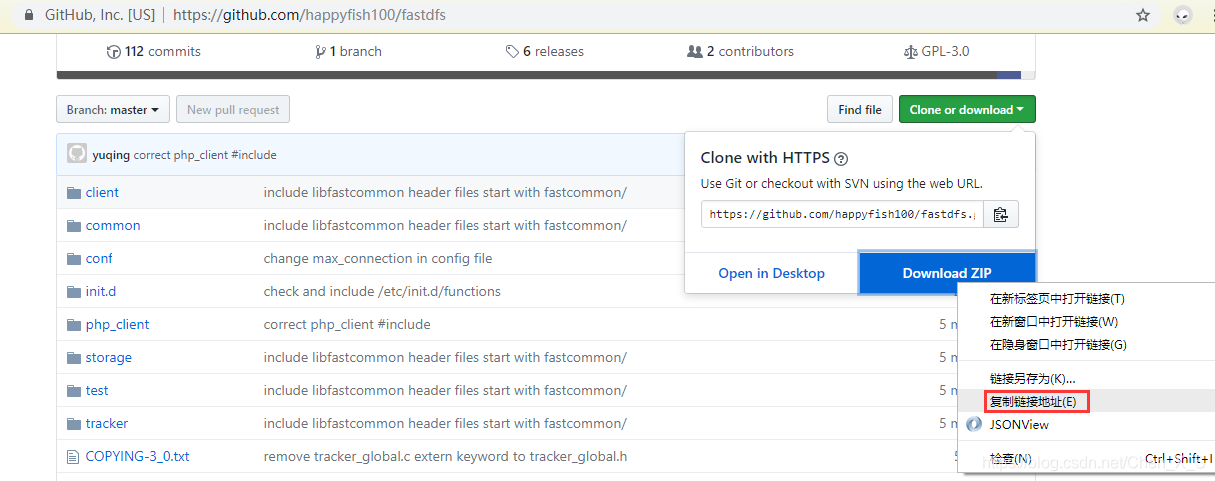Open the storage folder link
This screenshot has width=1215, height=481.
coord(109,358)
